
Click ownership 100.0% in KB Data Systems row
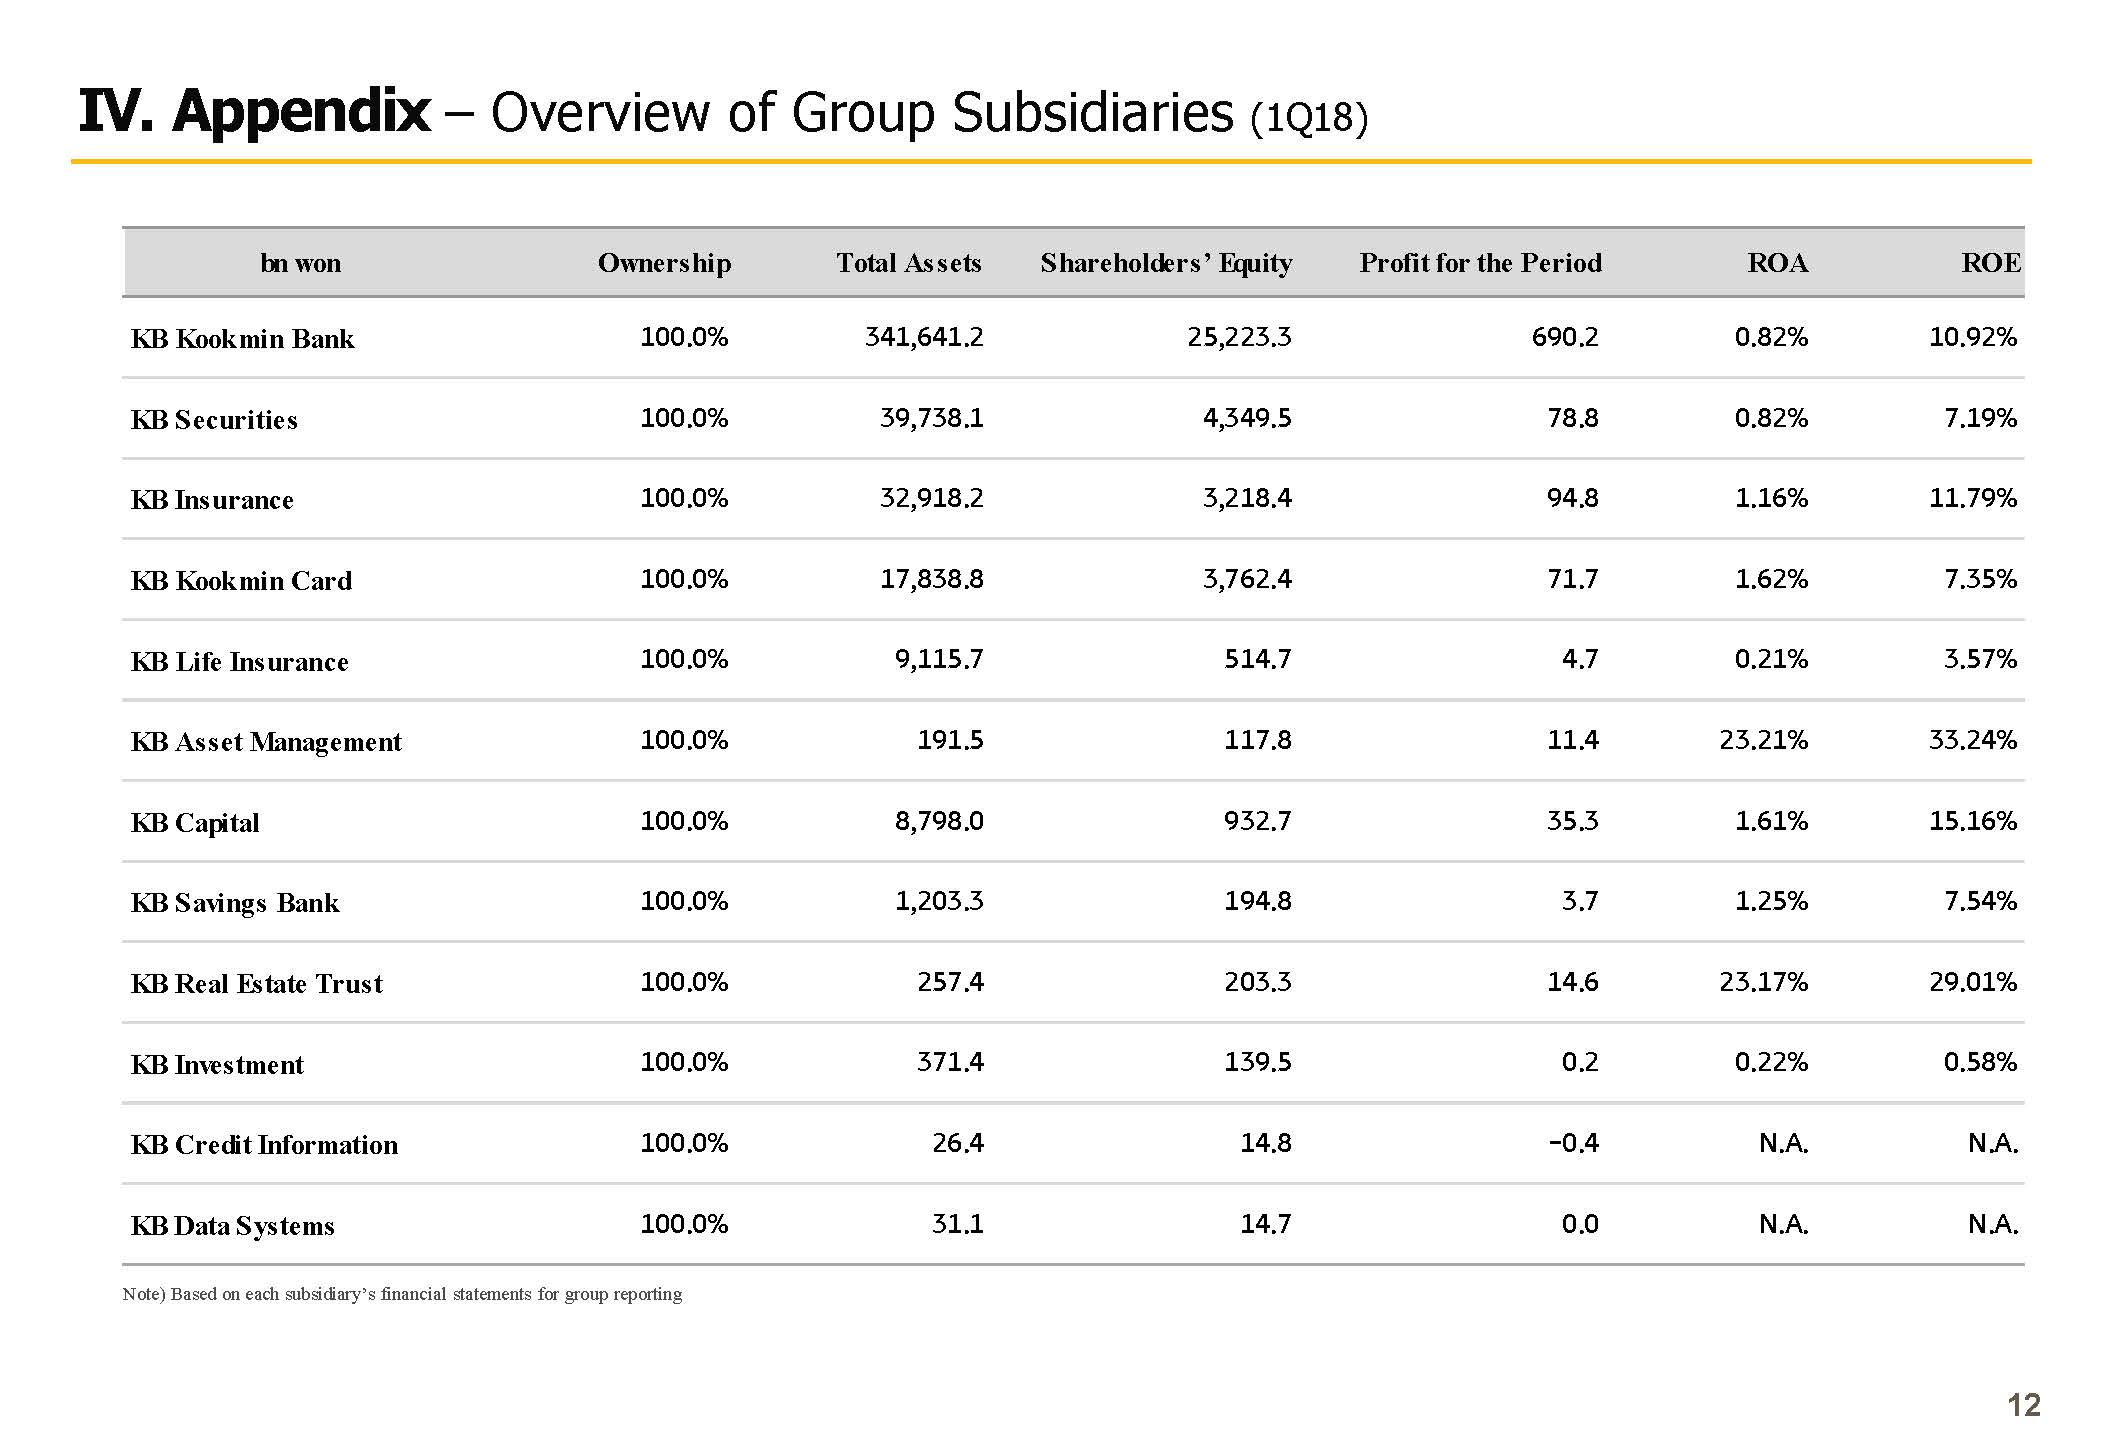point(684,1224)
